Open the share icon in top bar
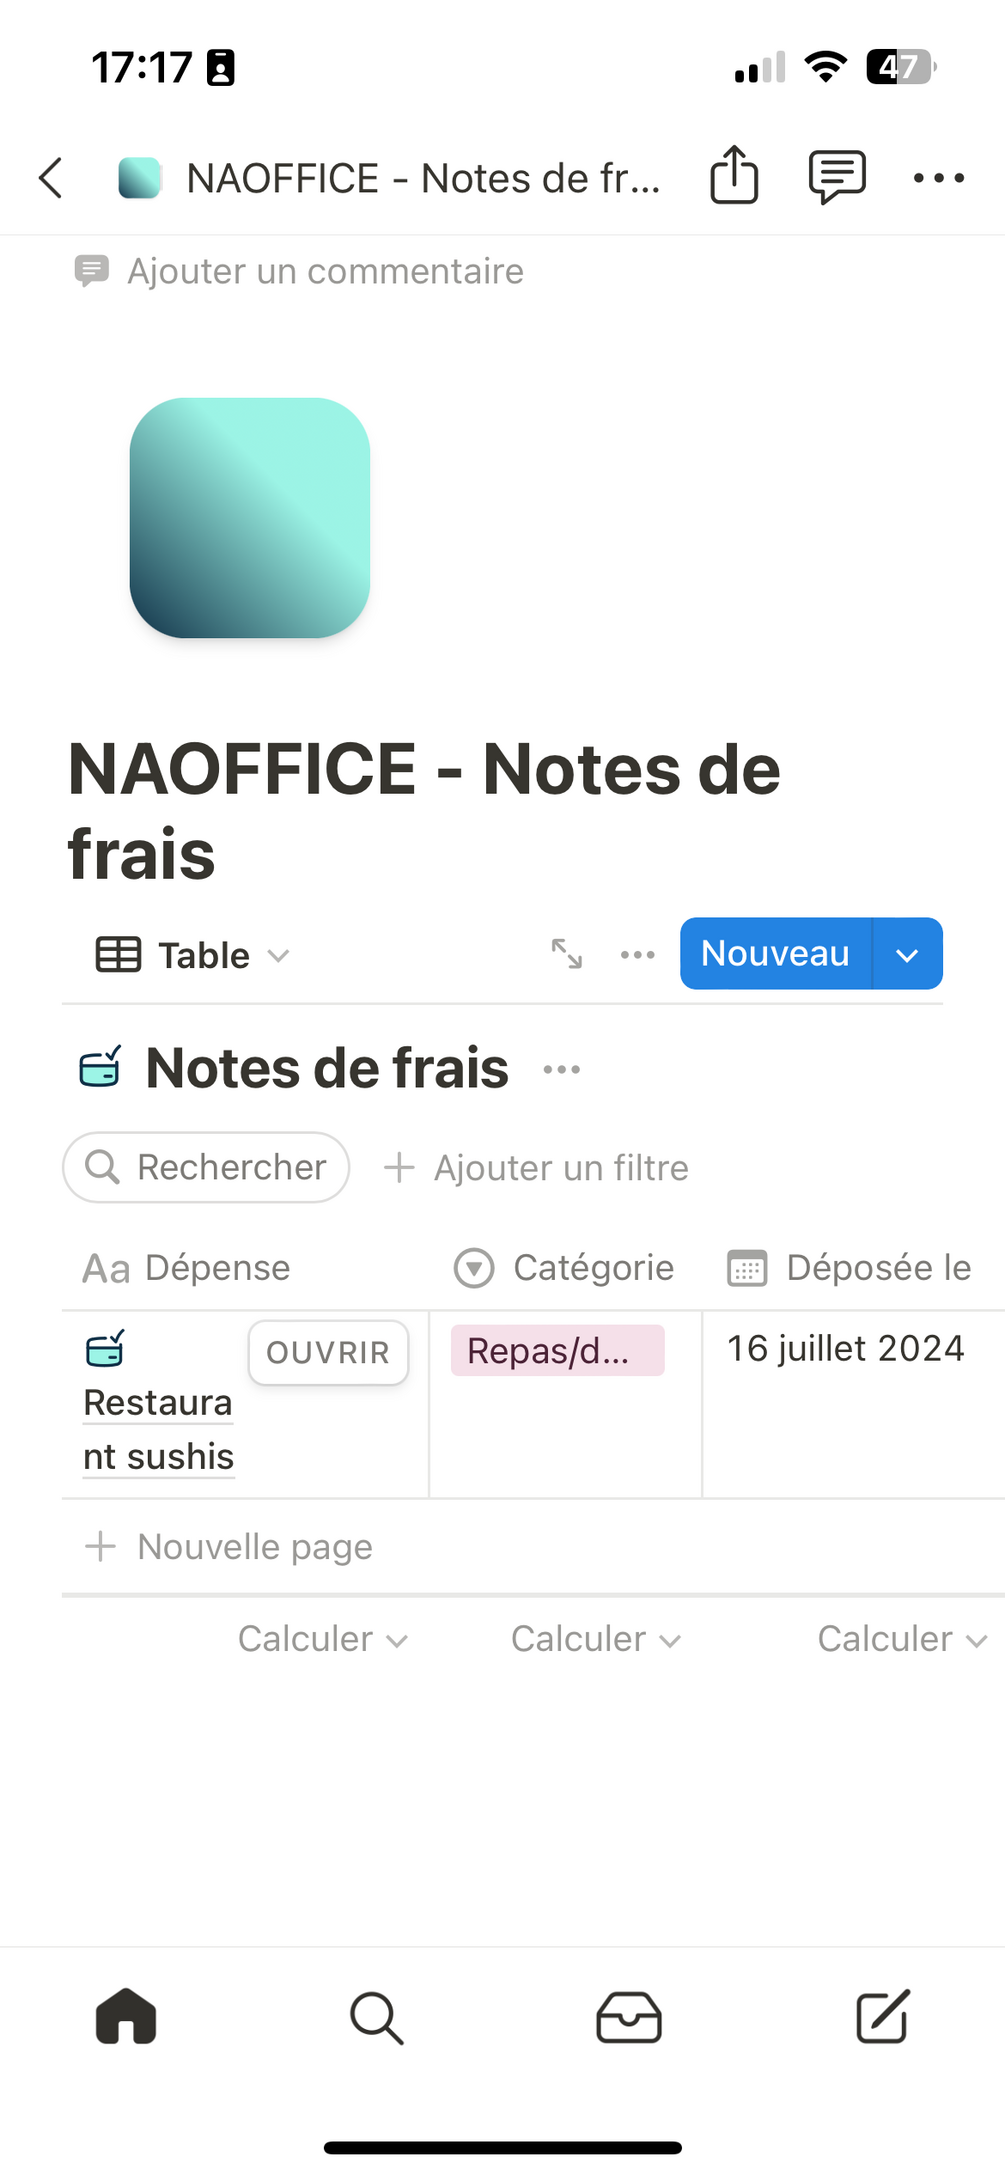 pyautogui.click(x=734, y=176)
